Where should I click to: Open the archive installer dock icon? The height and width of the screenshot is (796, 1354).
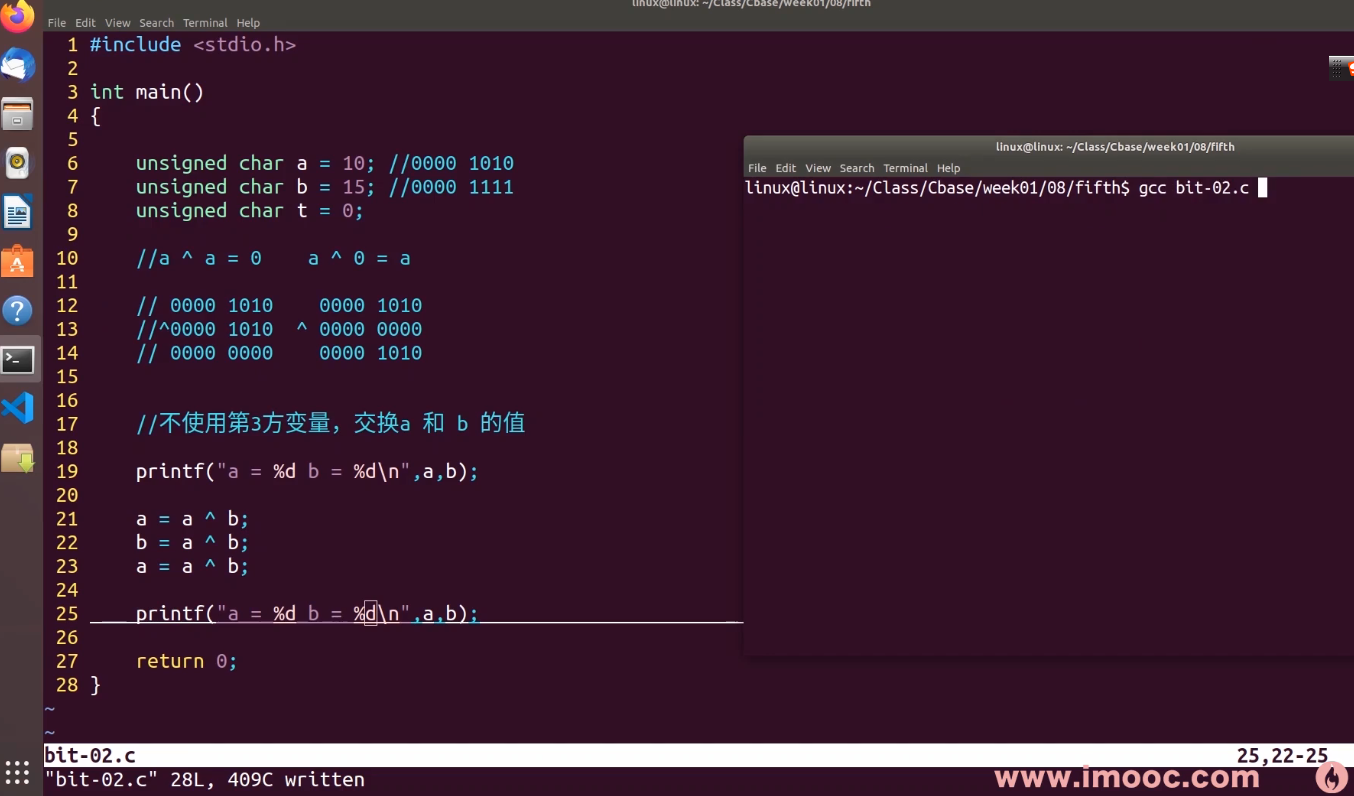click(x=18, y=457)
